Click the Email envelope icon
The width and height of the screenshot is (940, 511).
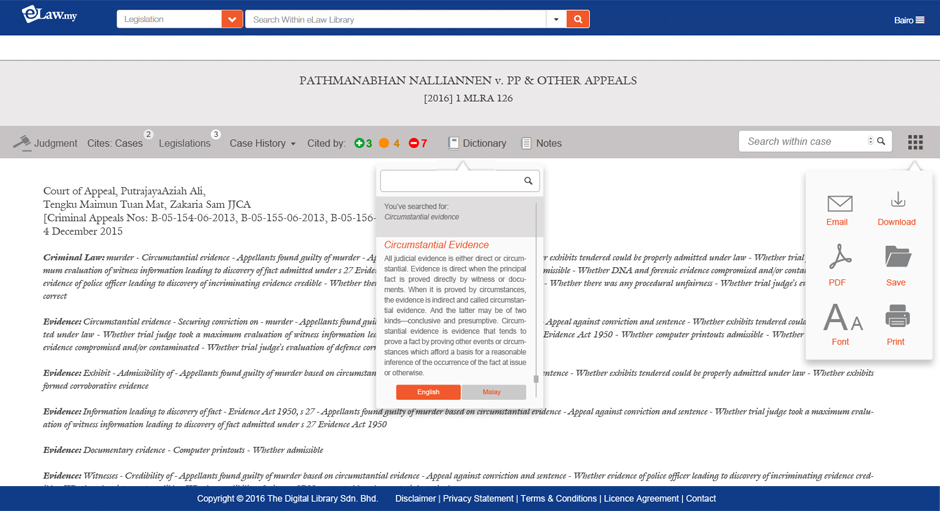pos(838,203)
